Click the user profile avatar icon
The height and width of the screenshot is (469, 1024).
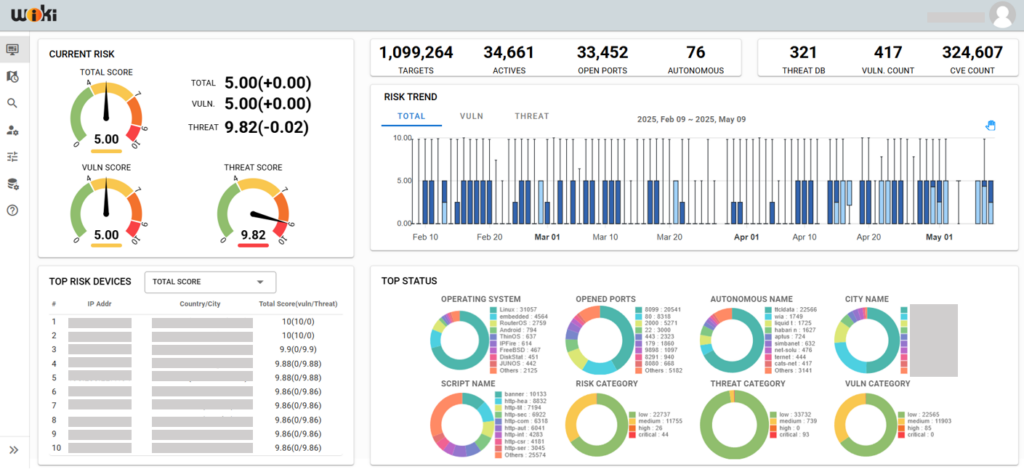(x=1001, y=14)
